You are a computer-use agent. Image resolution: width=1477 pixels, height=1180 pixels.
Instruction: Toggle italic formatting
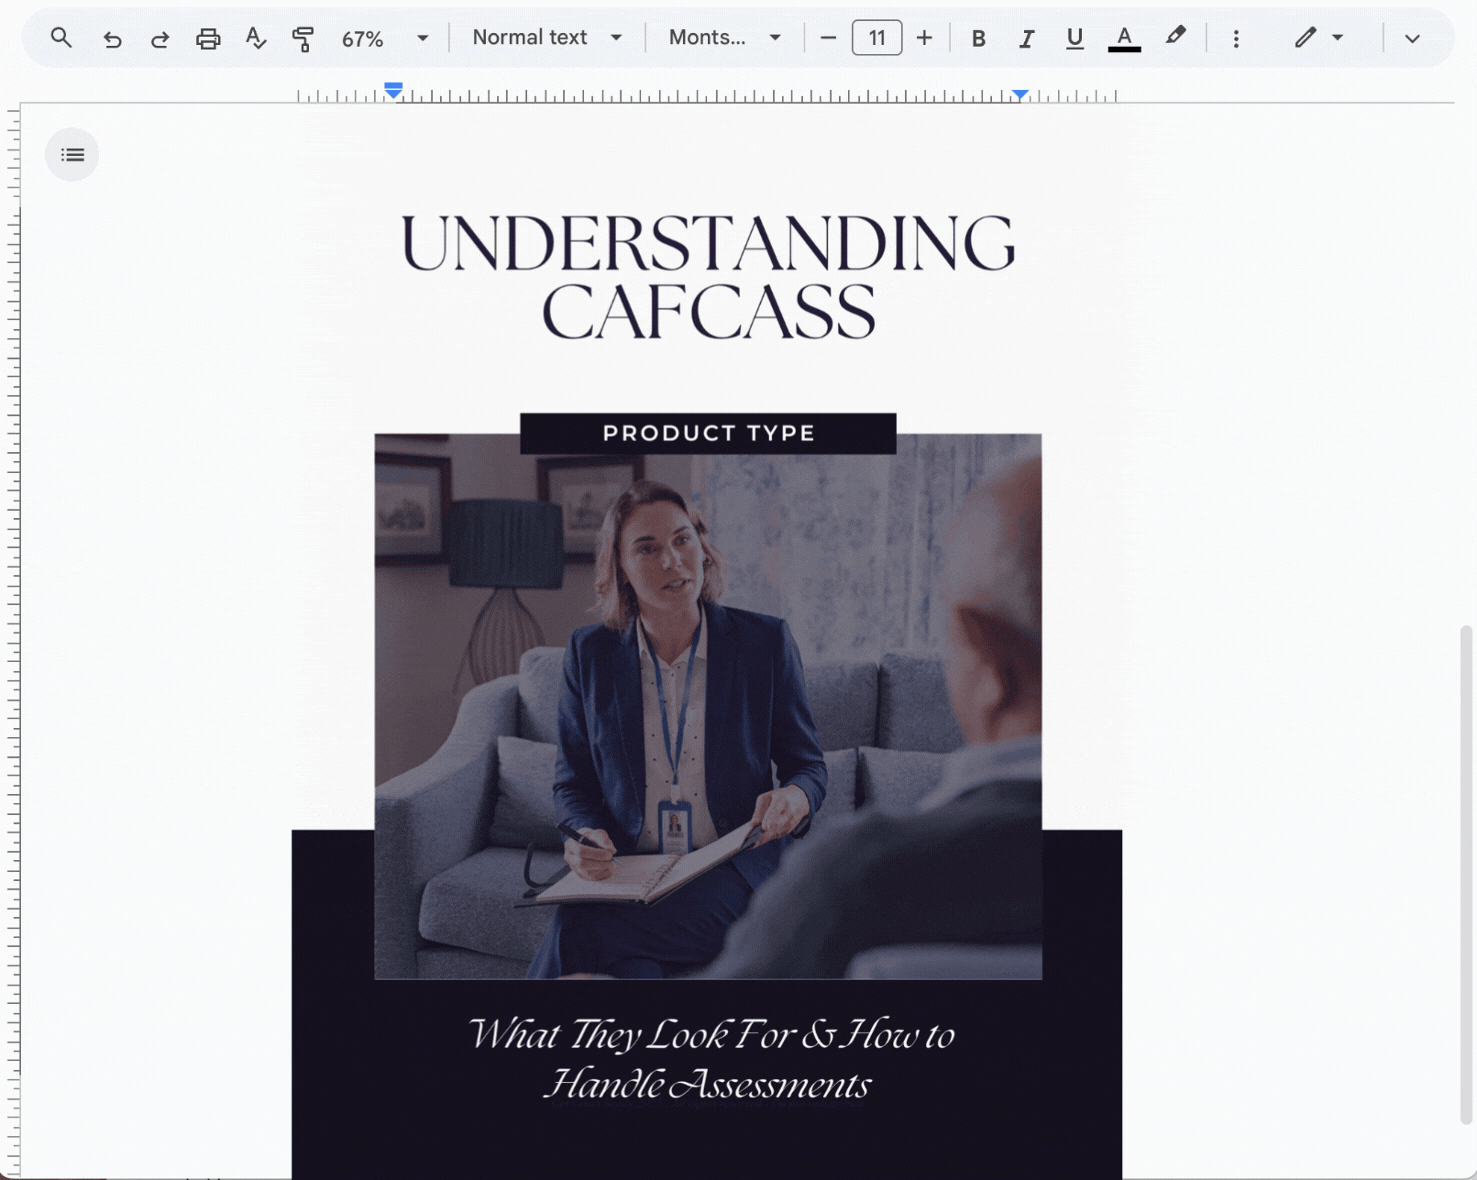(1026, 37)
